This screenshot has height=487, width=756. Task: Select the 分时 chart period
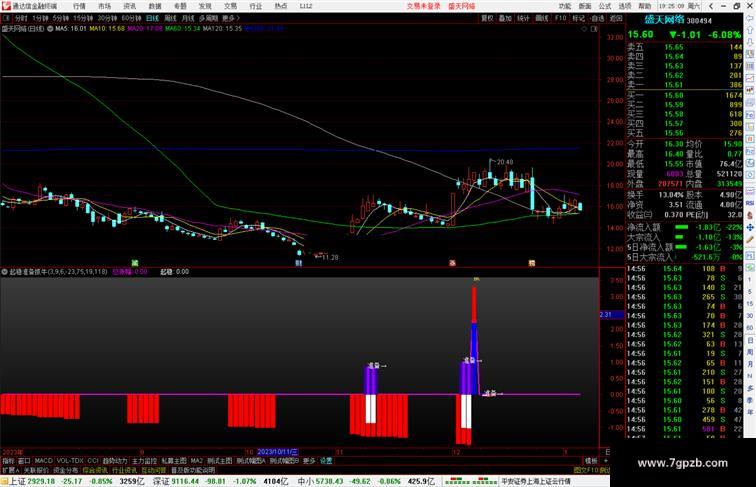point(21,18)
